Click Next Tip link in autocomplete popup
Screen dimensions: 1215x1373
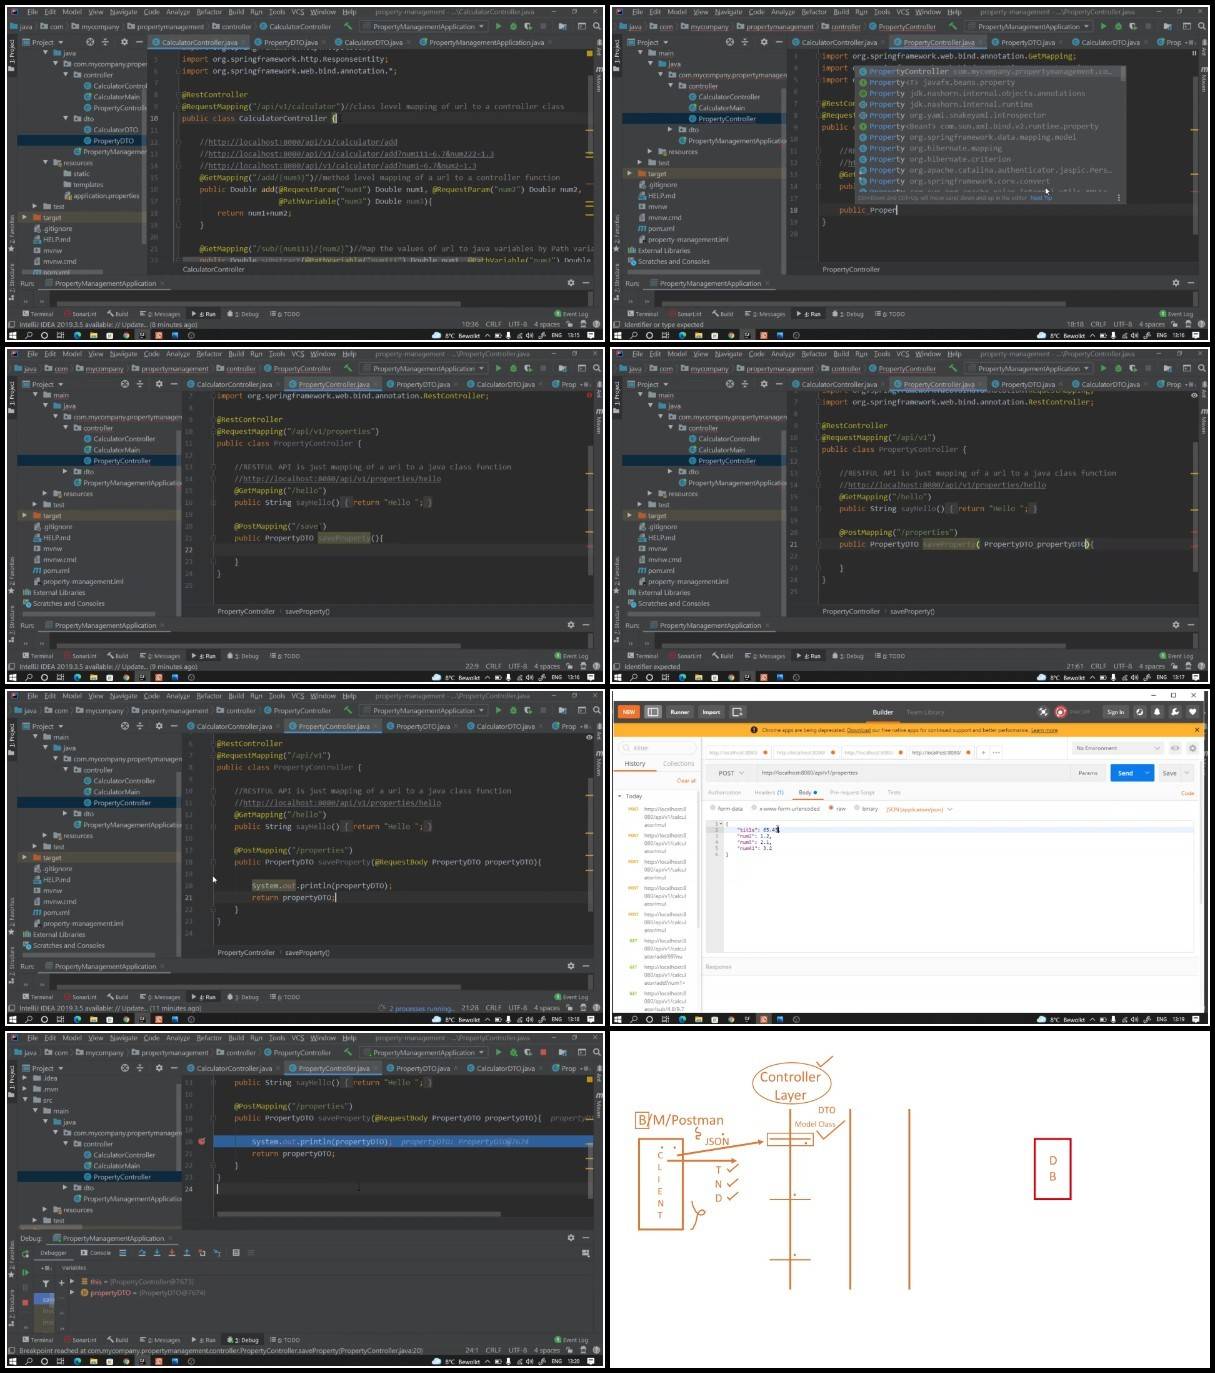point(1041,197)
